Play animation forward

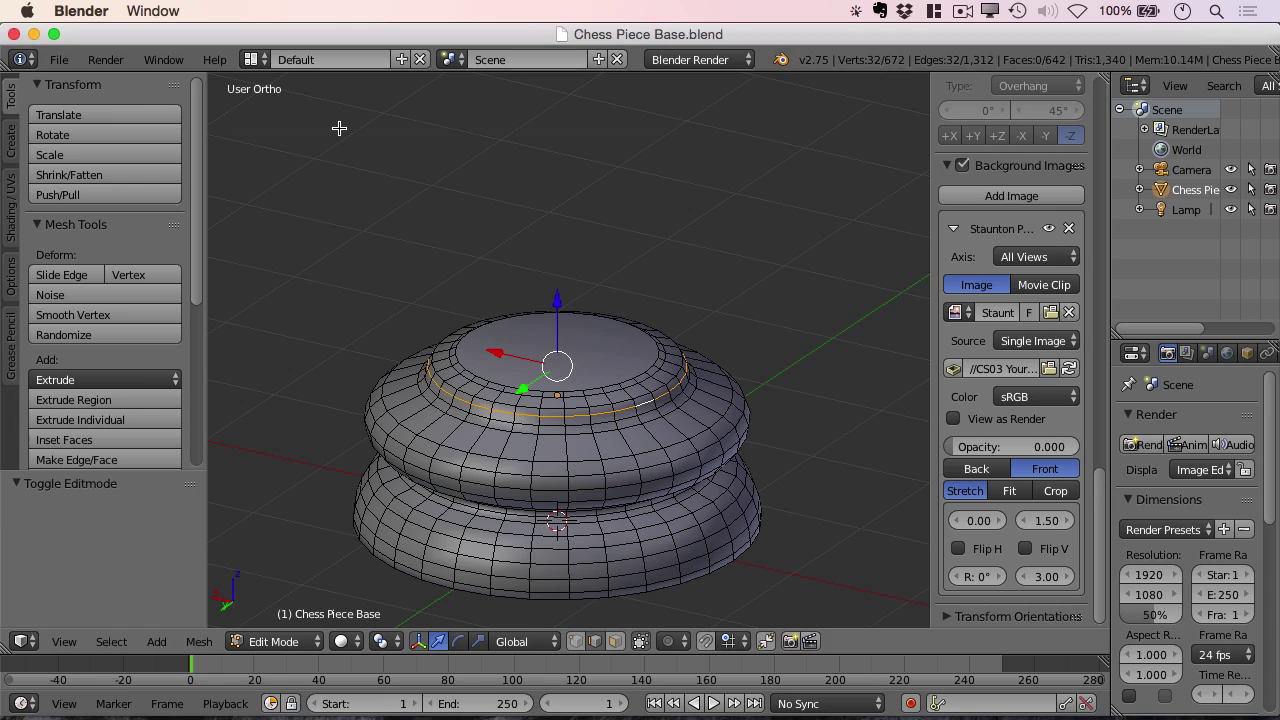[x=714, y=703]
